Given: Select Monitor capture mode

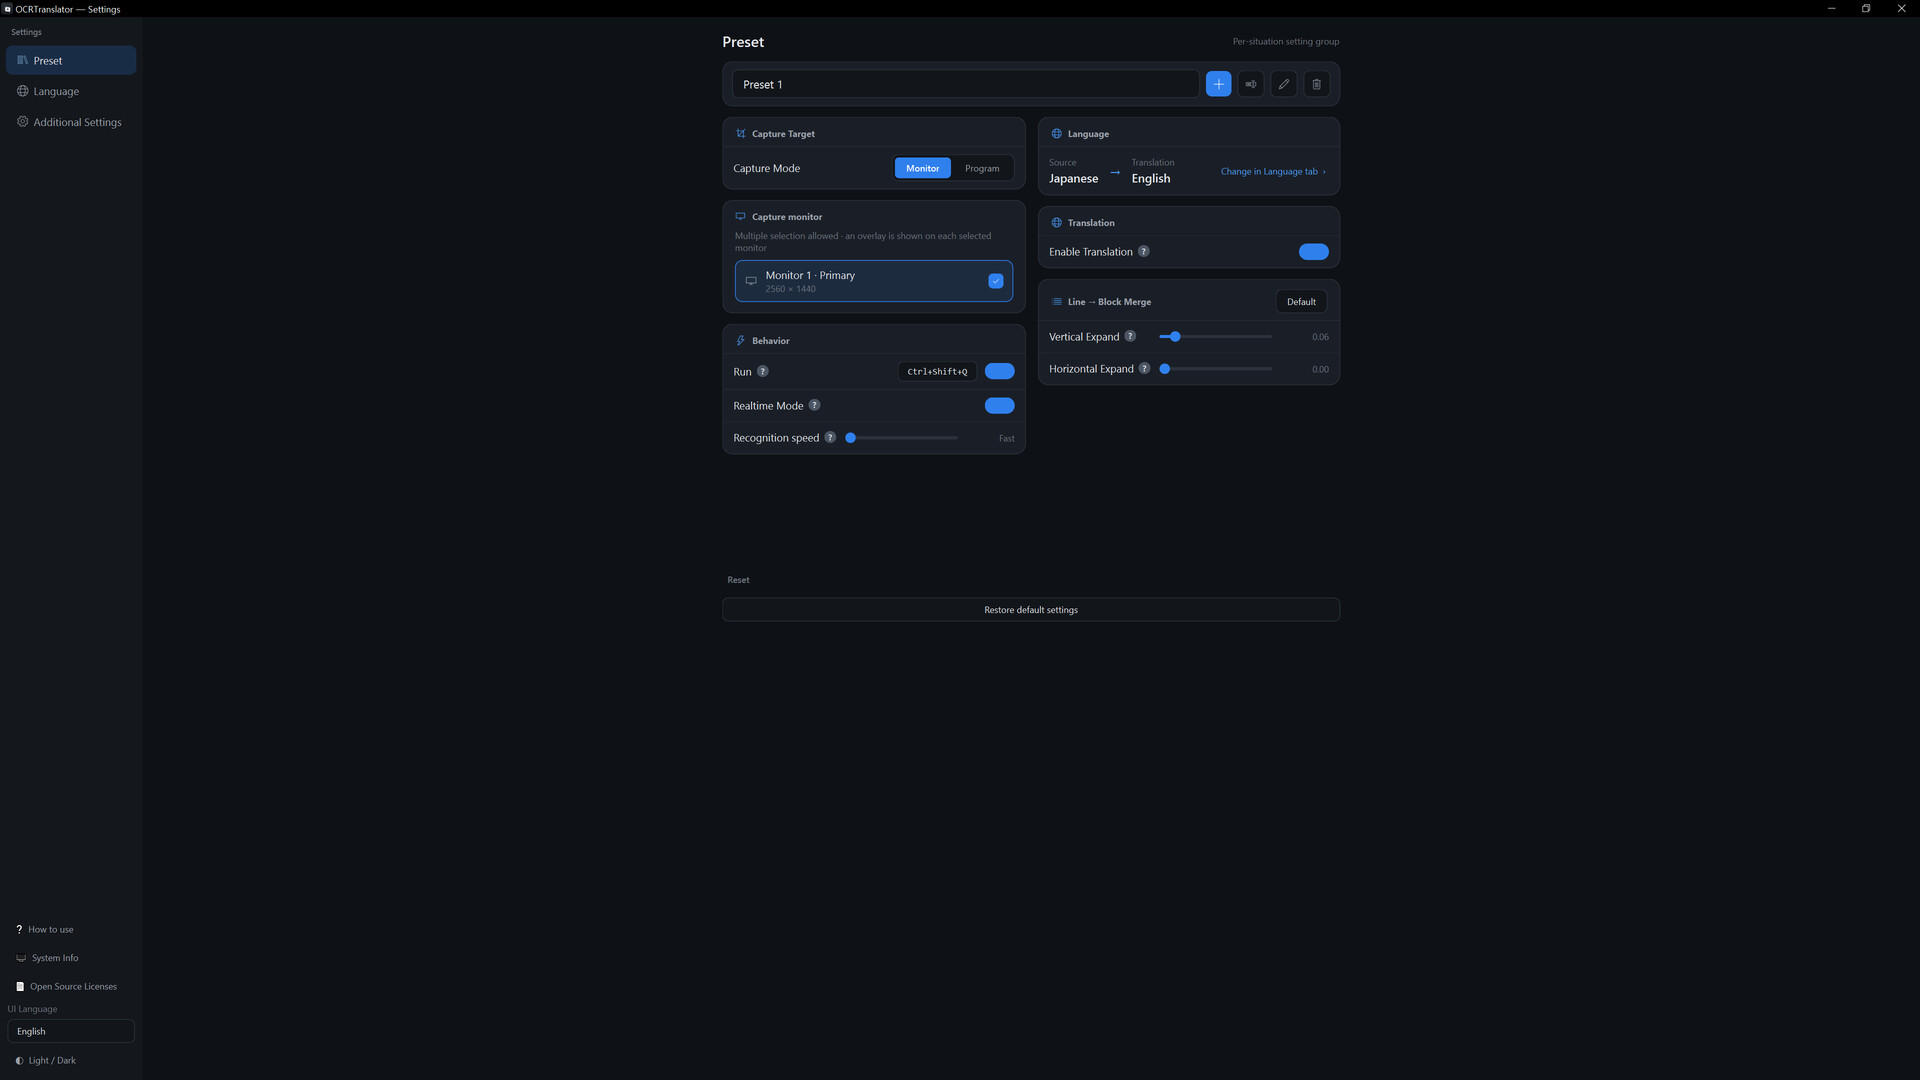Looking at the screenshot, I should pos(922,168).
